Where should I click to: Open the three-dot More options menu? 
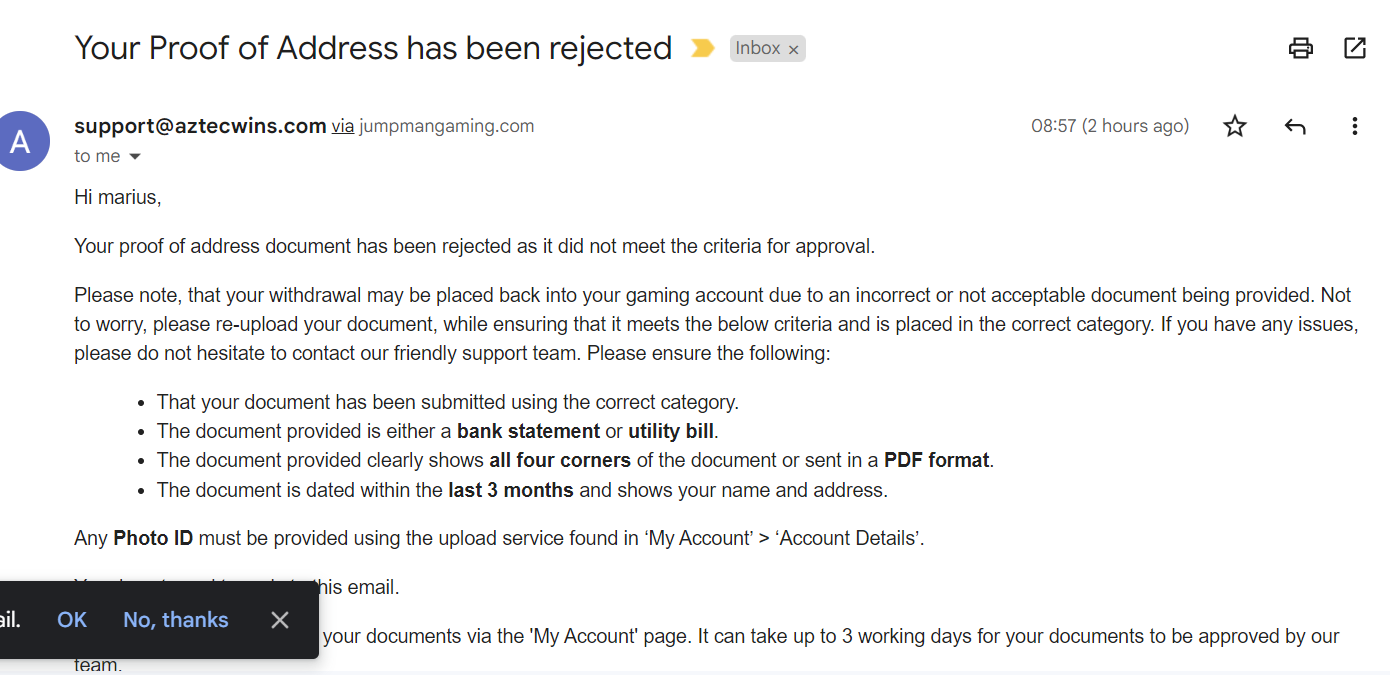1354,126
